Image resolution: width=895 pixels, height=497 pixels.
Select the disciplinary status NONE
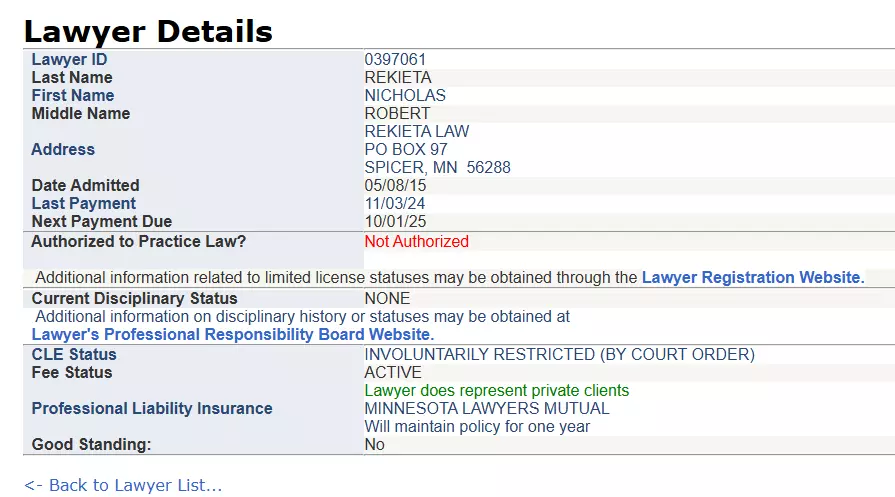click(387, 298)
